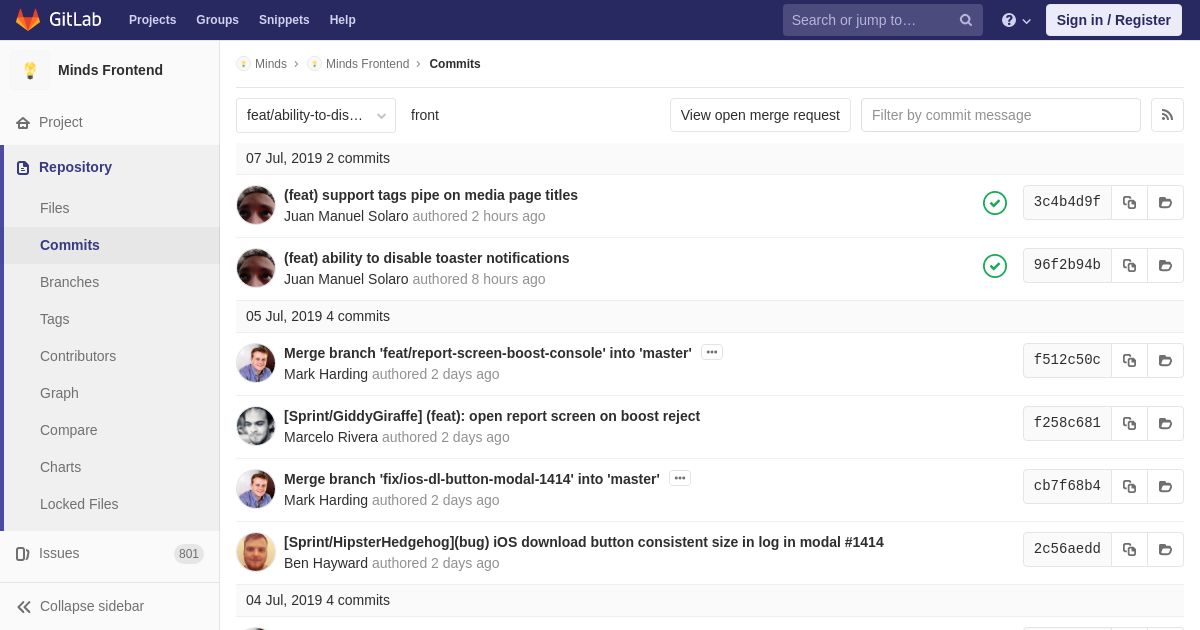
Task: Browse files at commit 96f2b94b
Action: pyautogui.click(x=1165, y=265)
